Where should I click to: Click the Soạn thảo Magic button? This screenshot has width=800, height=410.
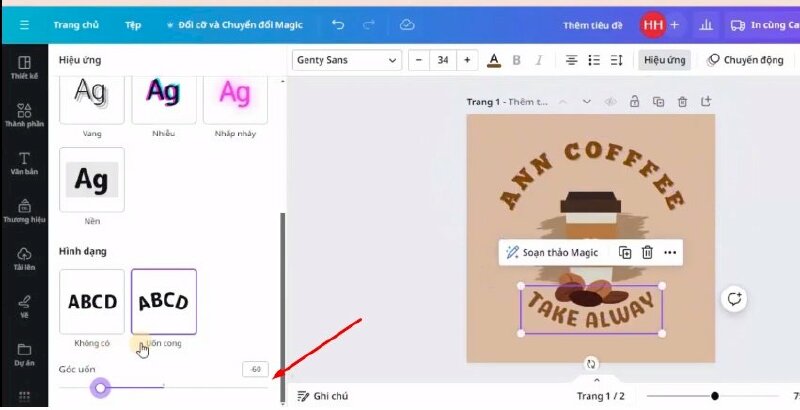click(x=552, y=252)
